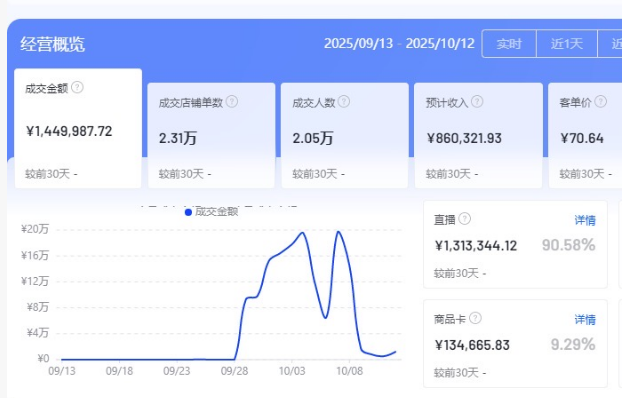The image size is (622, 398).
Task: Switch time range to 实时
Action: click(x=509, y=44)
